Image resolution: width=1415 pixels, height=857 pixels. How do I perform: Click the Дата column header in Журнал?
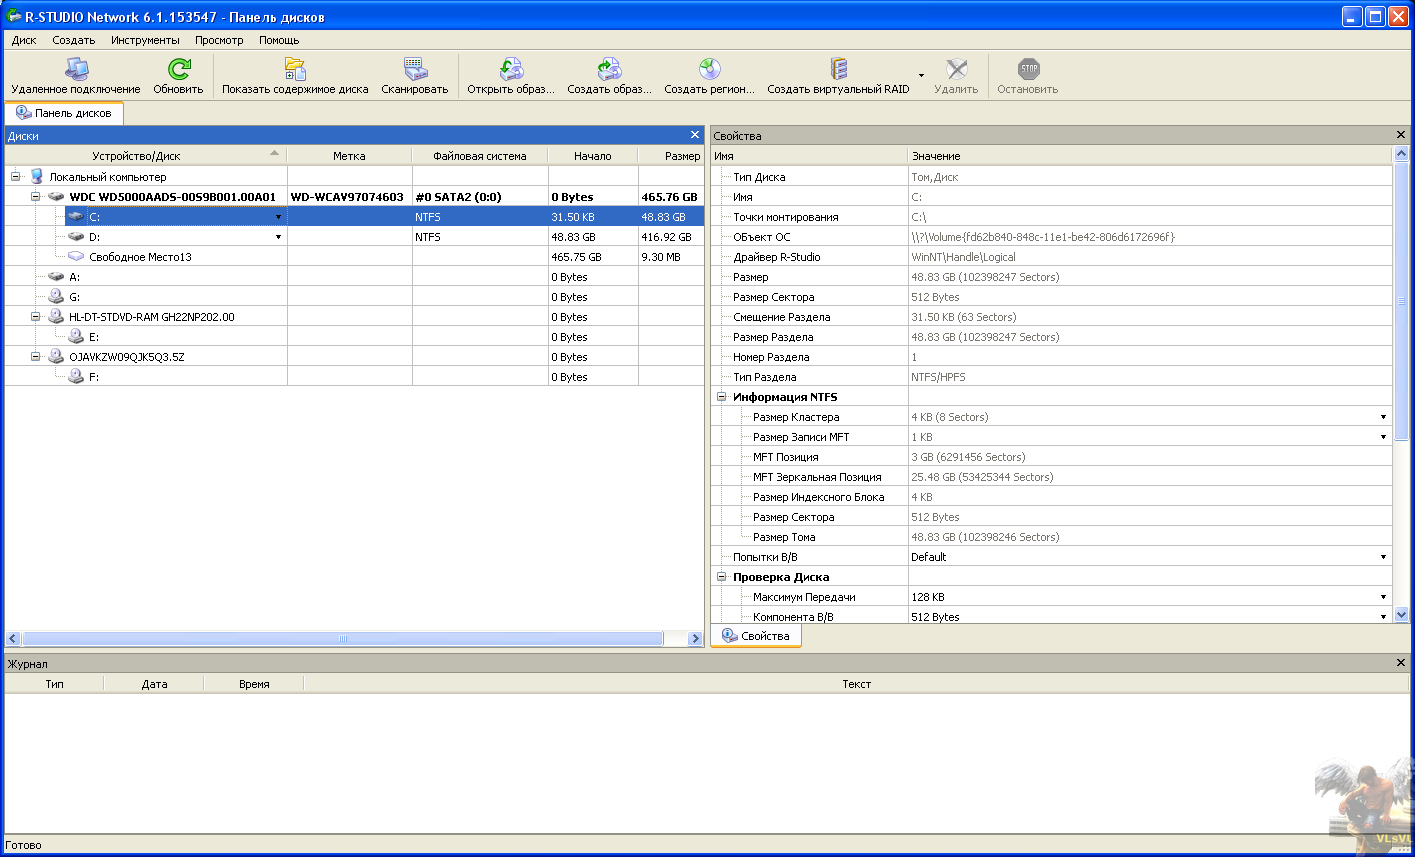point(154,684)
